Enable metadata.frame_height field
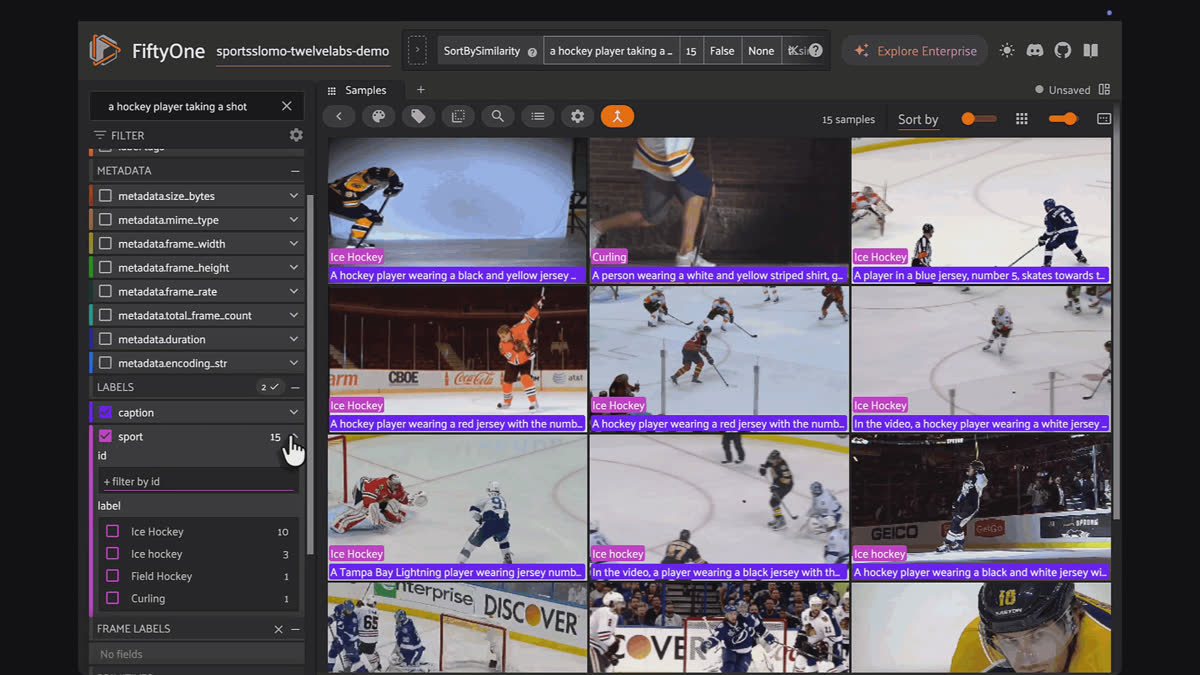The height and width of the screenshot is (675, 1200). pyautogui.click(x=105, y=268)
